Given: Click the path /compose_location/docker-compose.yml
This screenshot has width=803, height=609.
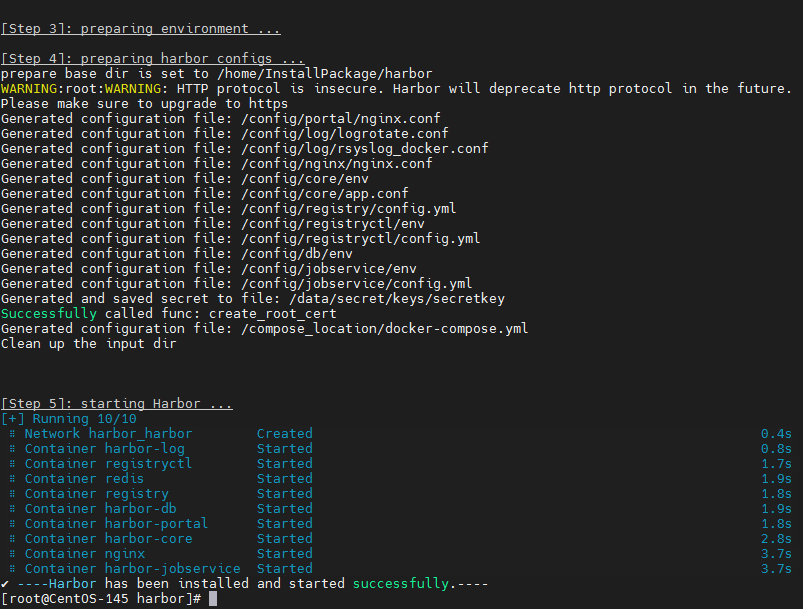Looking at the screenshot, I should click(x=385, y=328).
